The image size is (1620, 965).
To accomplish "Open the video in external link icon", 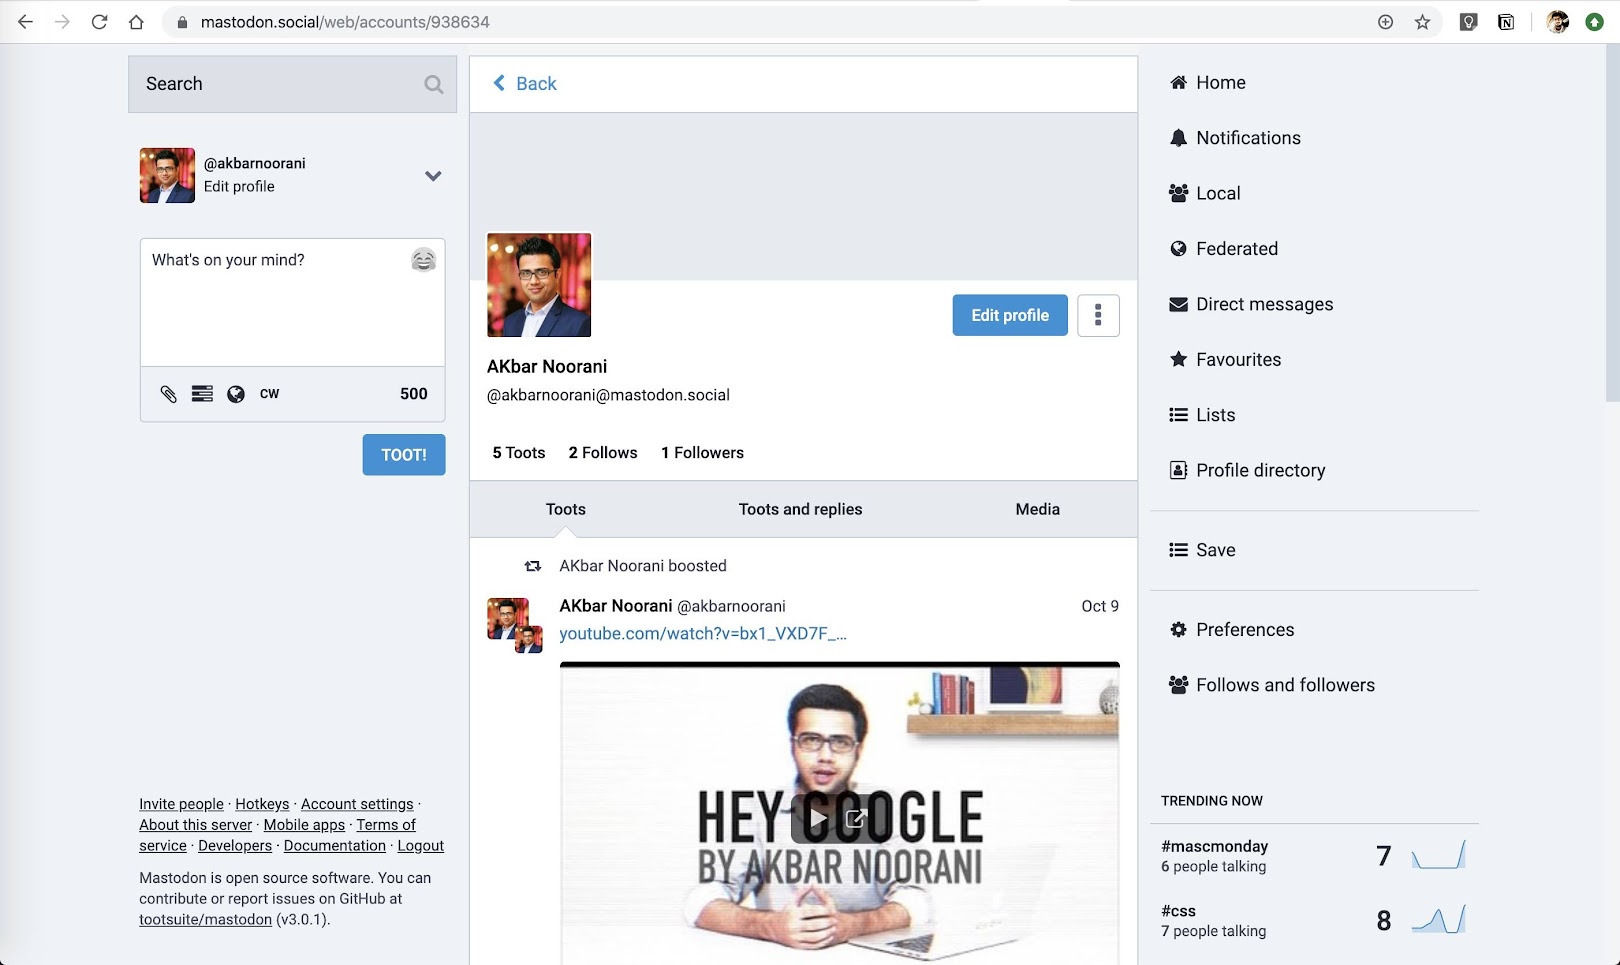I will 856,819.
